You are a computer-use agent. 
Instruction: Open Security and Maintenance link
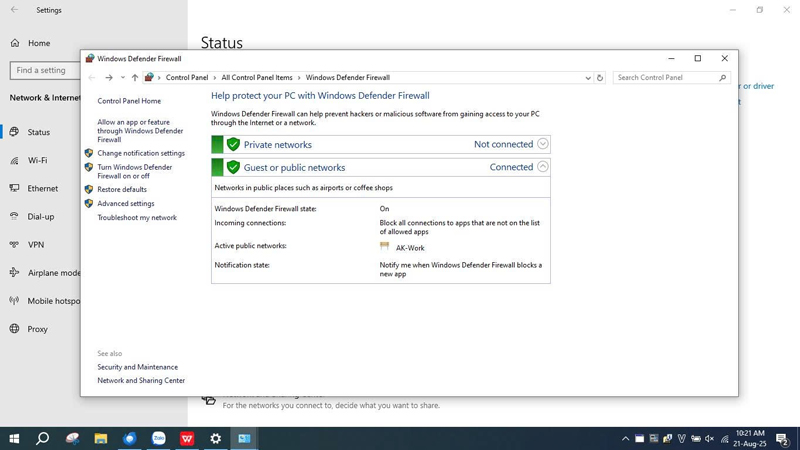coord(138,367)
